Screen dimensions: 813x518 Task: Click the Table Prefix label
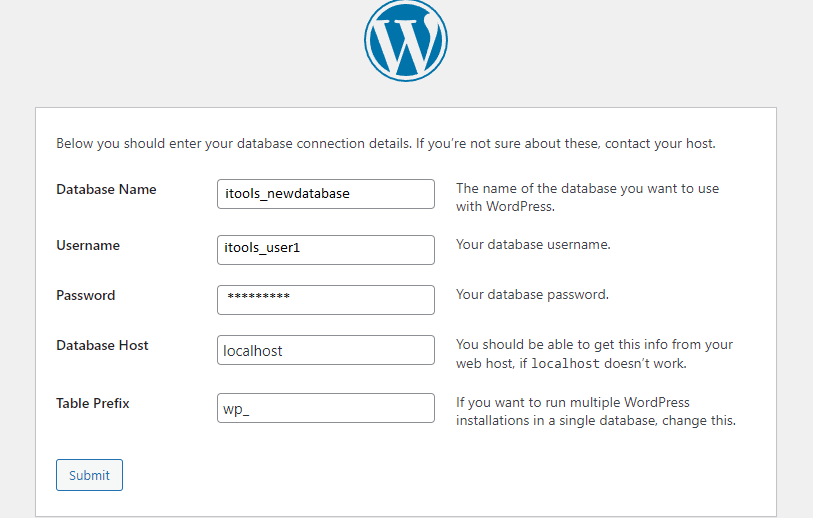(x=93, y=403)
